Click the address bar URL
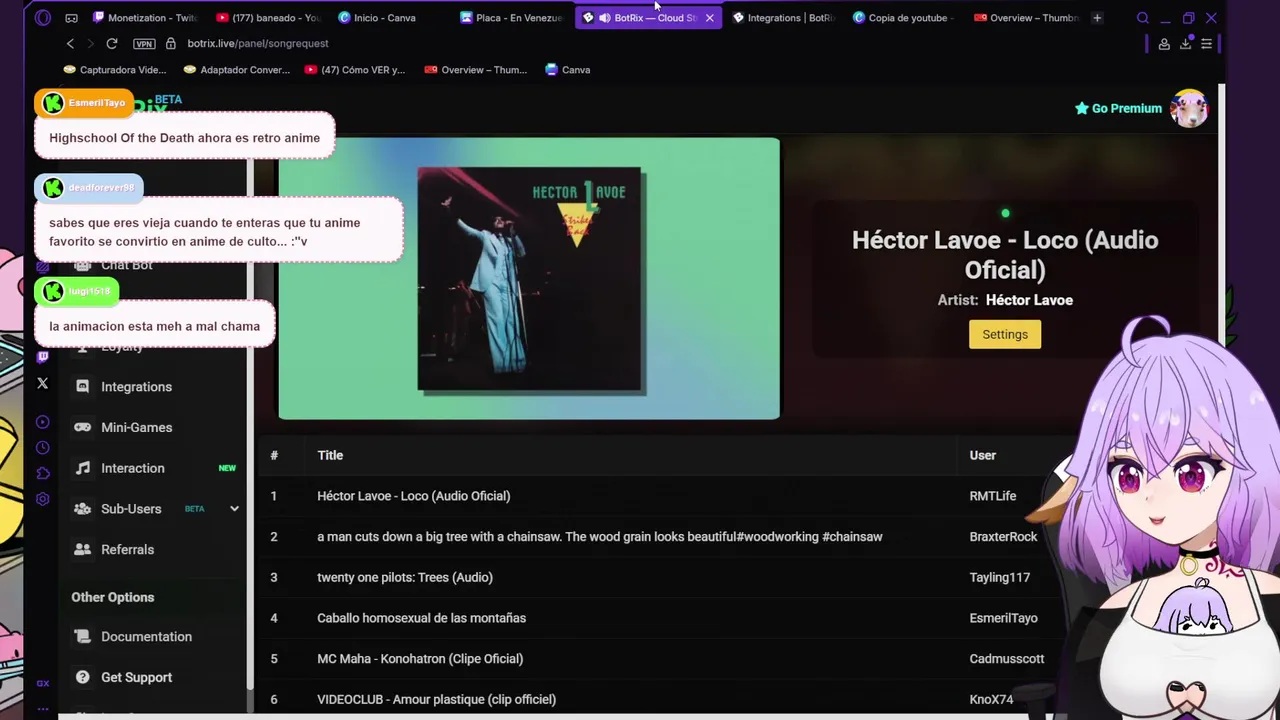Screen dimensions: 1280x720 258,44
